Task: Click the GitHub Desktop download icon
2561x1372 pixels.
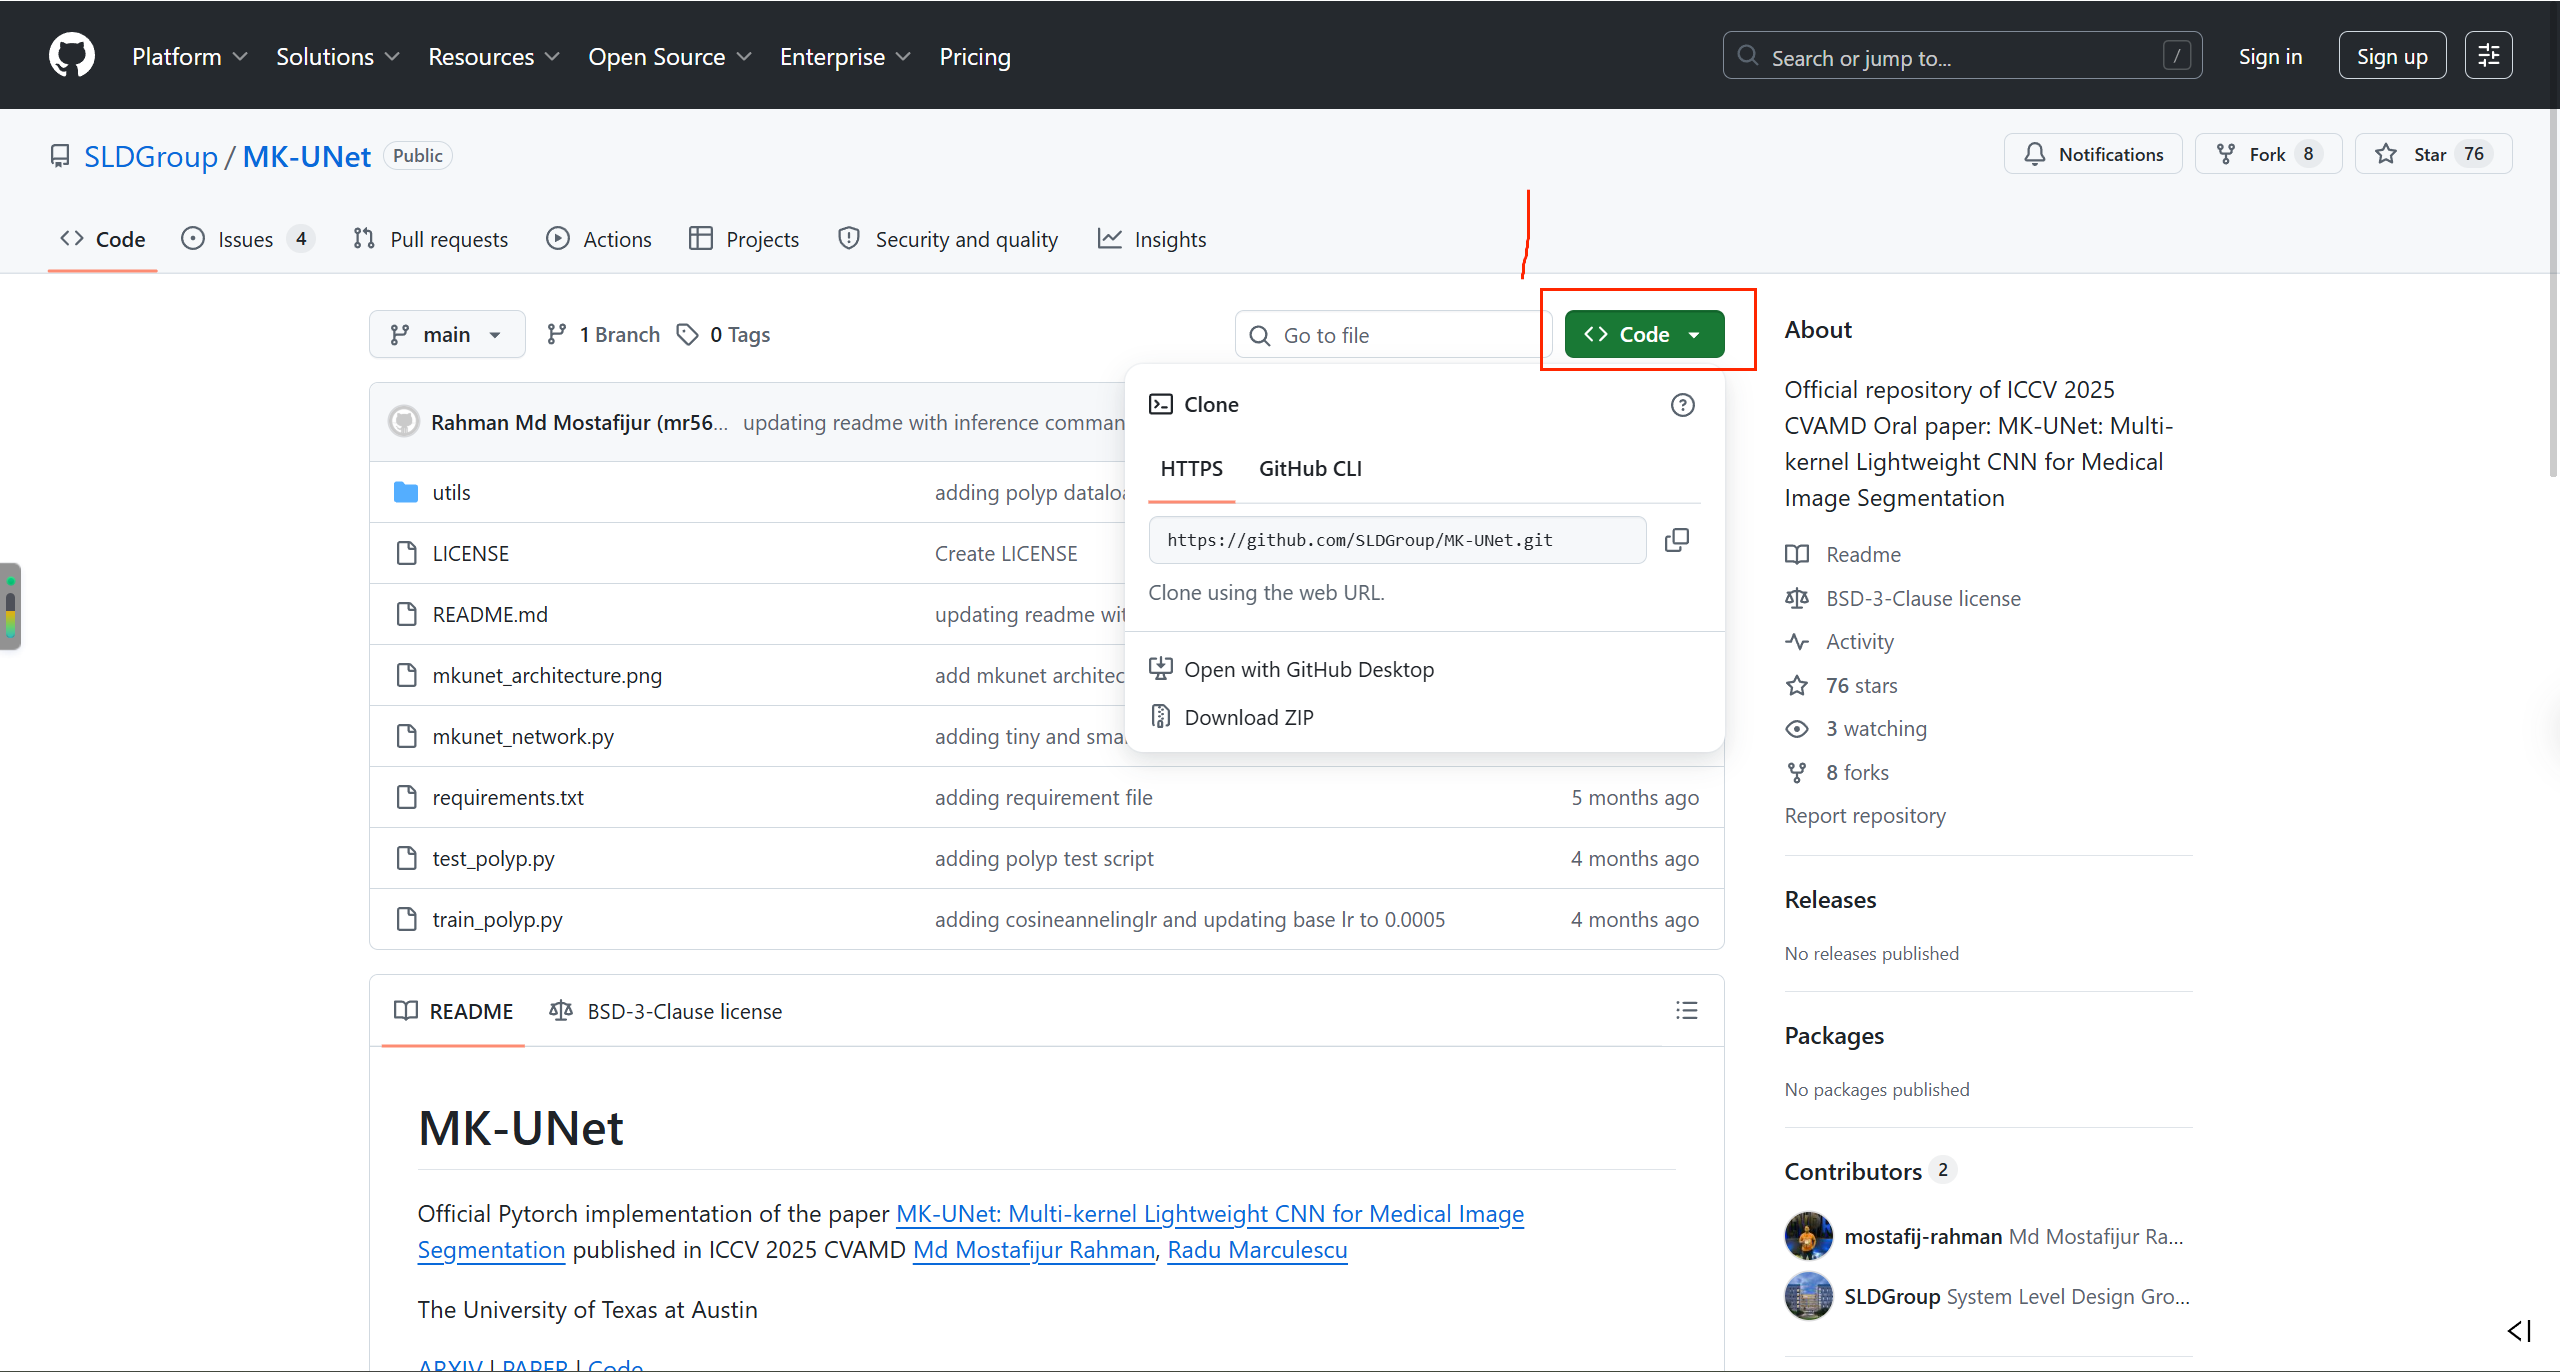Action: [x=1160, y=668]
